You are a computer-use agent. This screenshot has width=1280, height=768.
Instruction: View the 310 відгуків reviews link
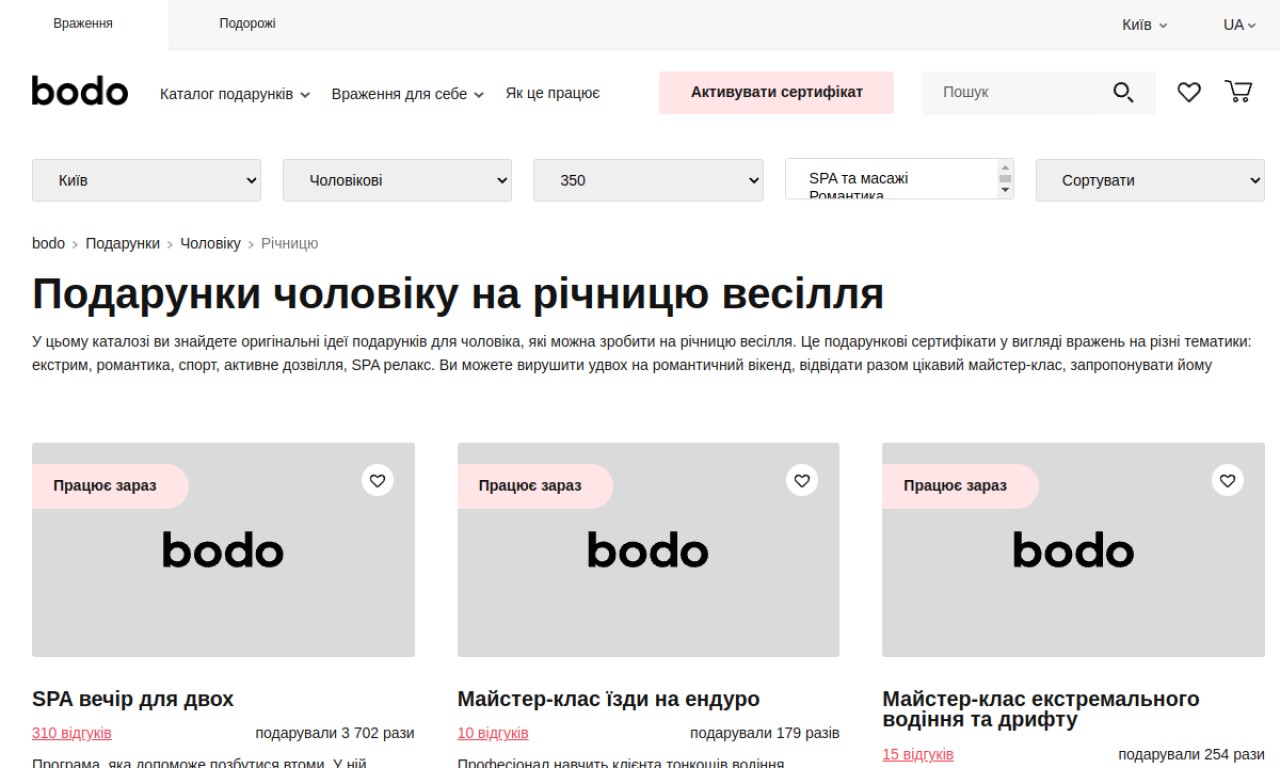coord(72,733)
